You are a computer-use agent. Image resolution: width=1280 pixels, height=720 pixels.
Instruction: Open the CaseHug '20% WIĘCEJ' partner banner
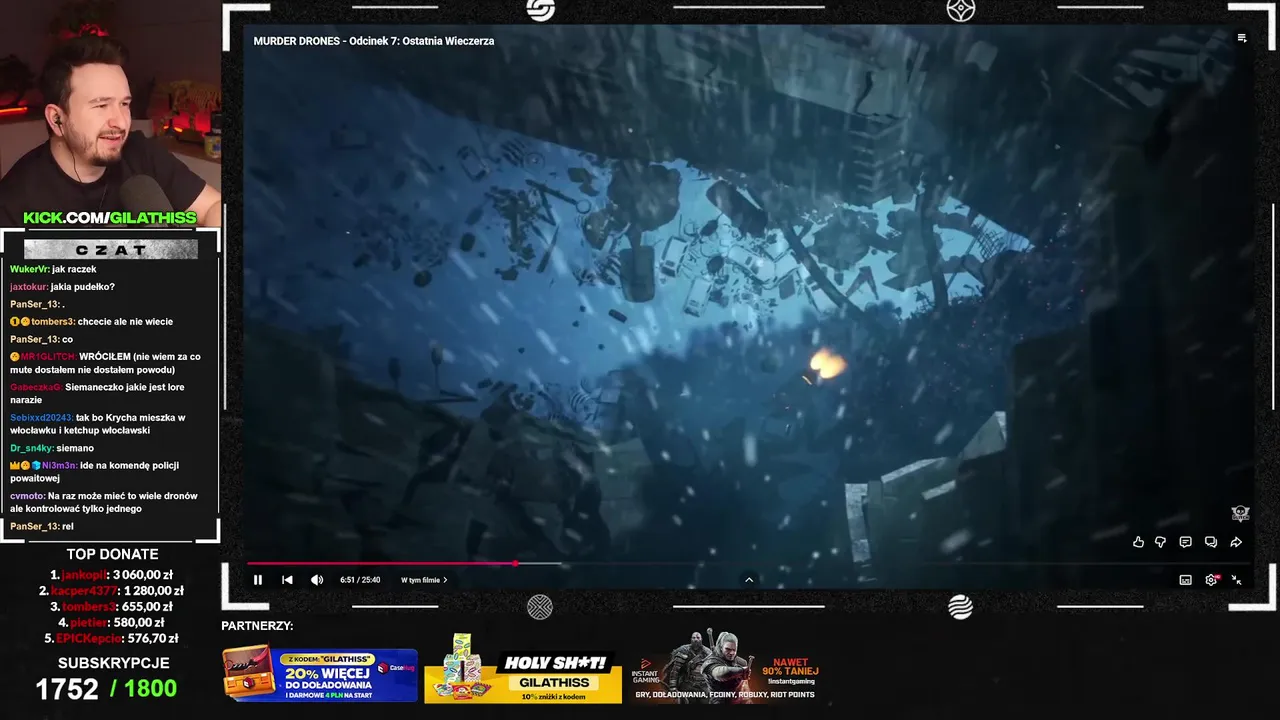(320, 675)
